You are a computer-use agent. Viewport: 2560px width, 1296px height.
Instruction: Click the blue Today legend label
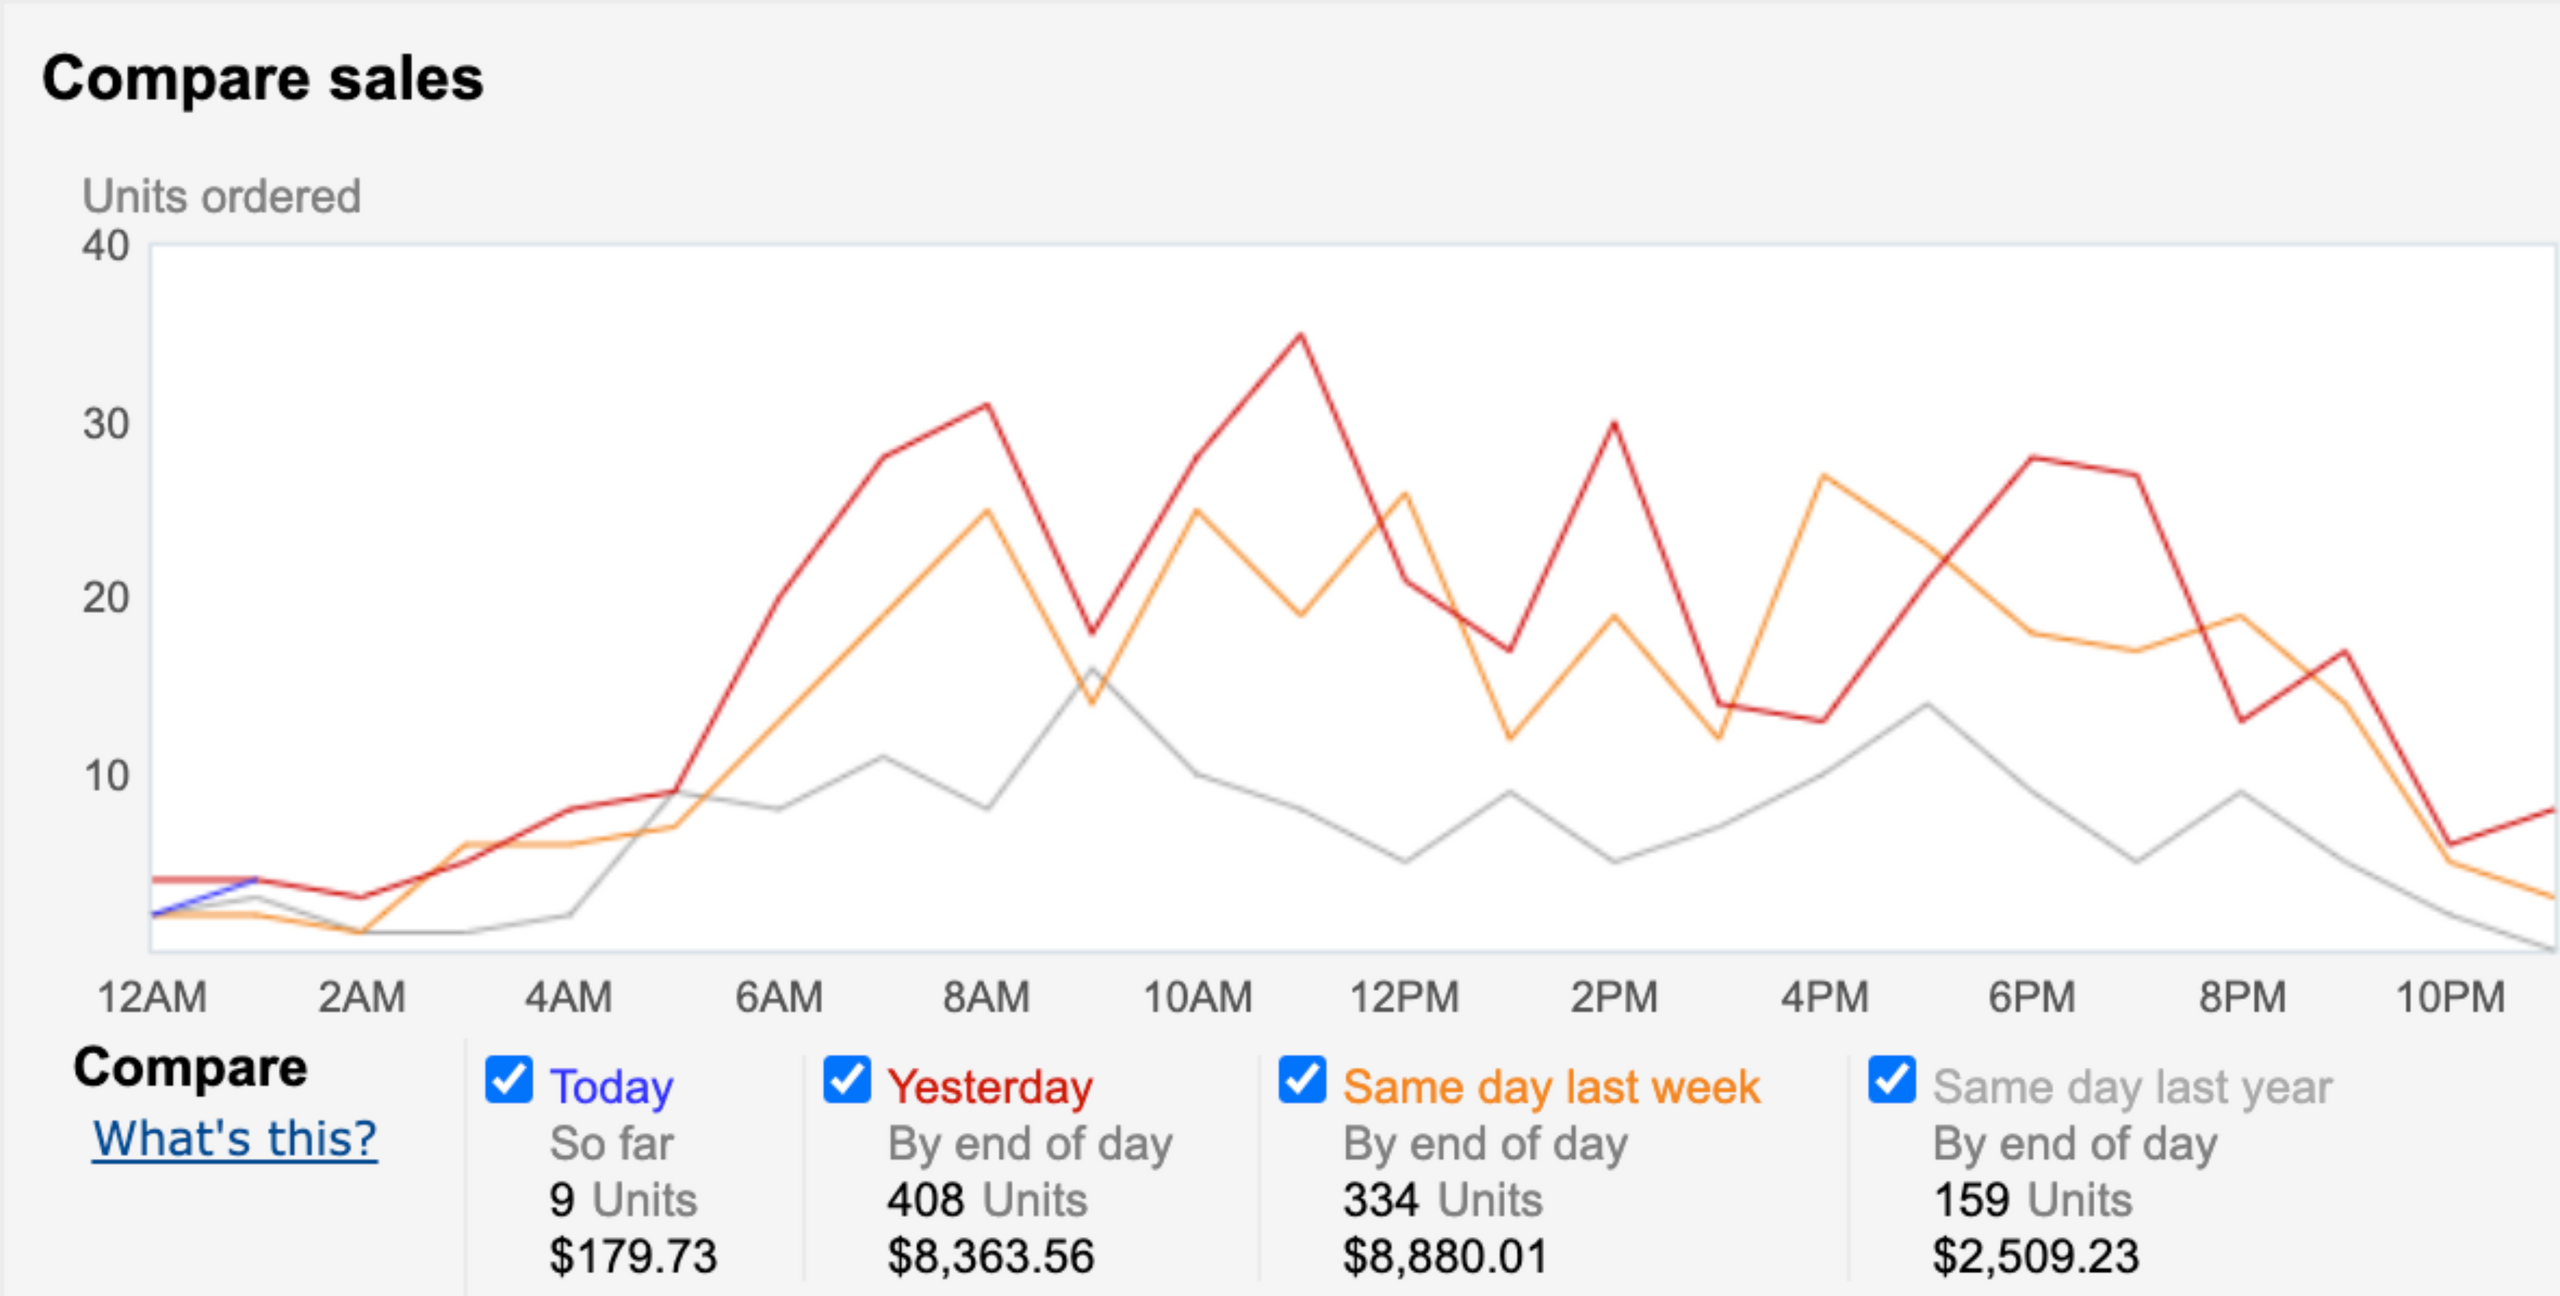[x=612, y=1087]
